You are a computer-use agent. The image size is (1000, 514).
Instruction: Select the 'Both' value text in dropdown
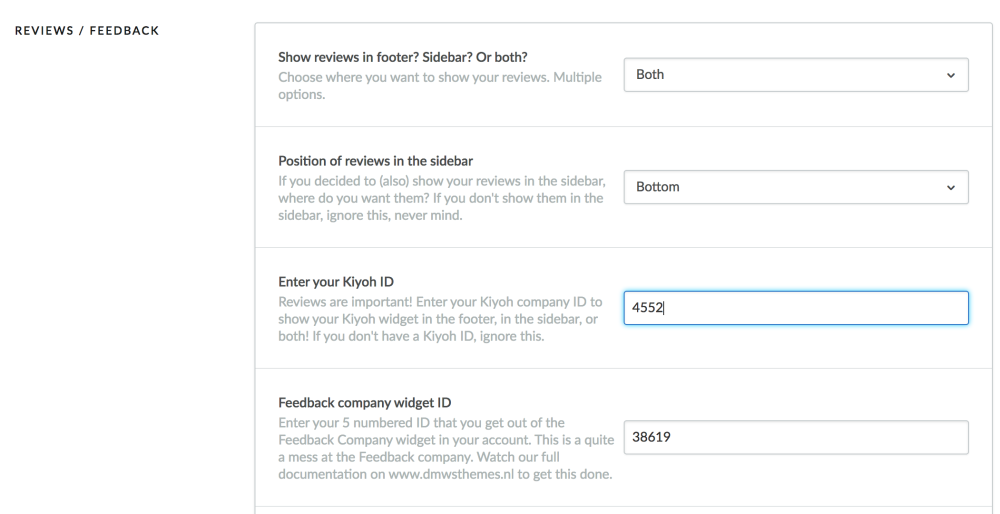tap(650, 75)
